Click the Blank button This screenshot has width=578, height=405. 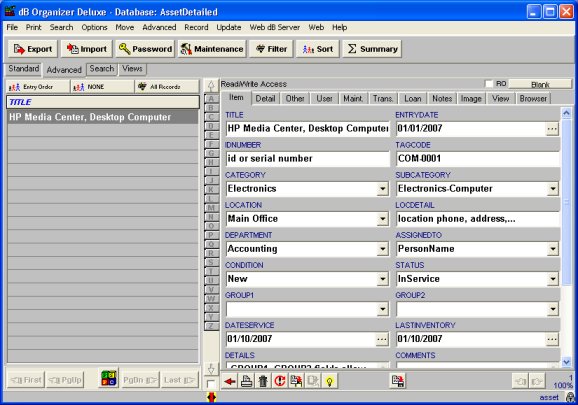click(540, 84)
